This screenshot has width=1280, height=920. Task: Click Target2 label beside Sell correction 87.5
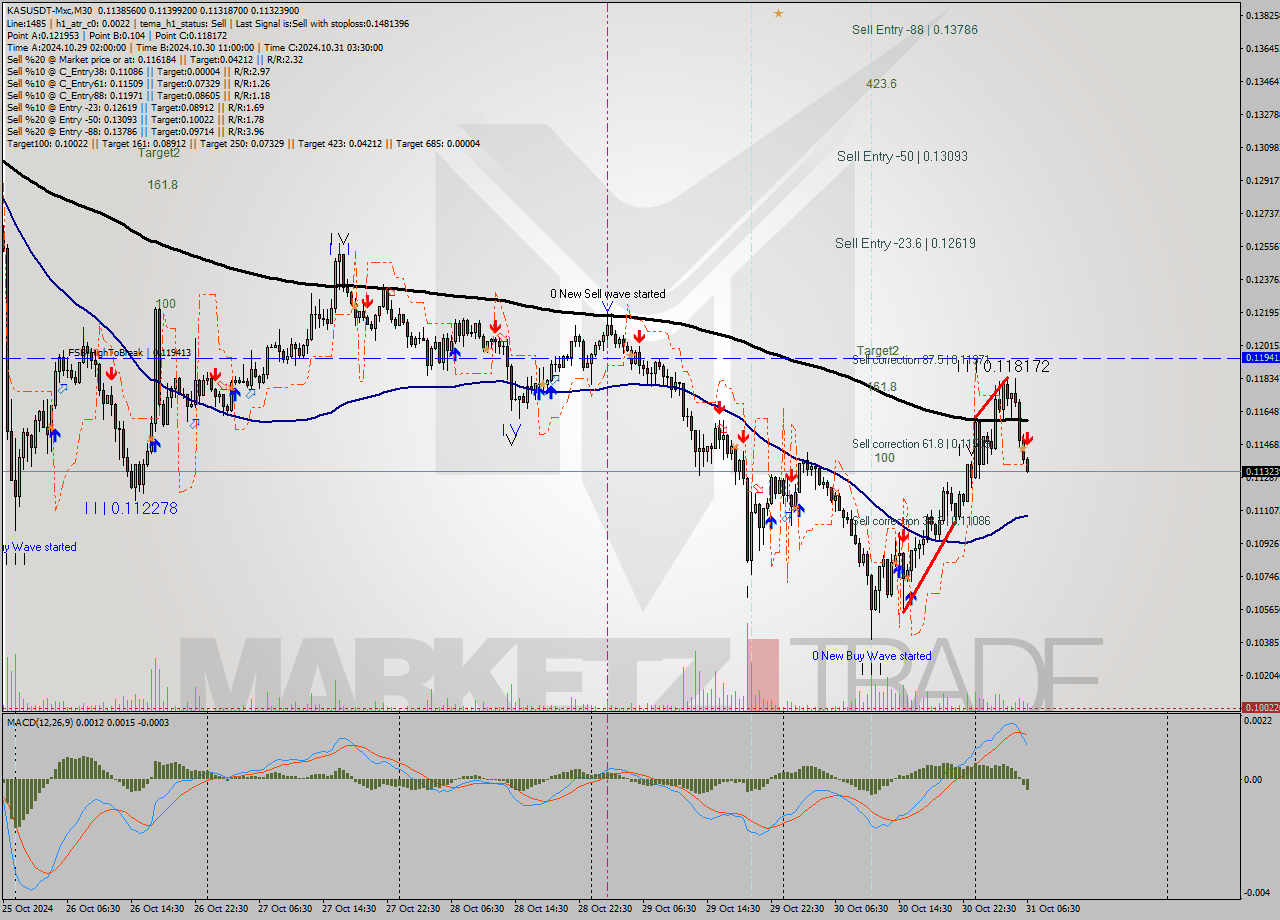click(877, 350)
